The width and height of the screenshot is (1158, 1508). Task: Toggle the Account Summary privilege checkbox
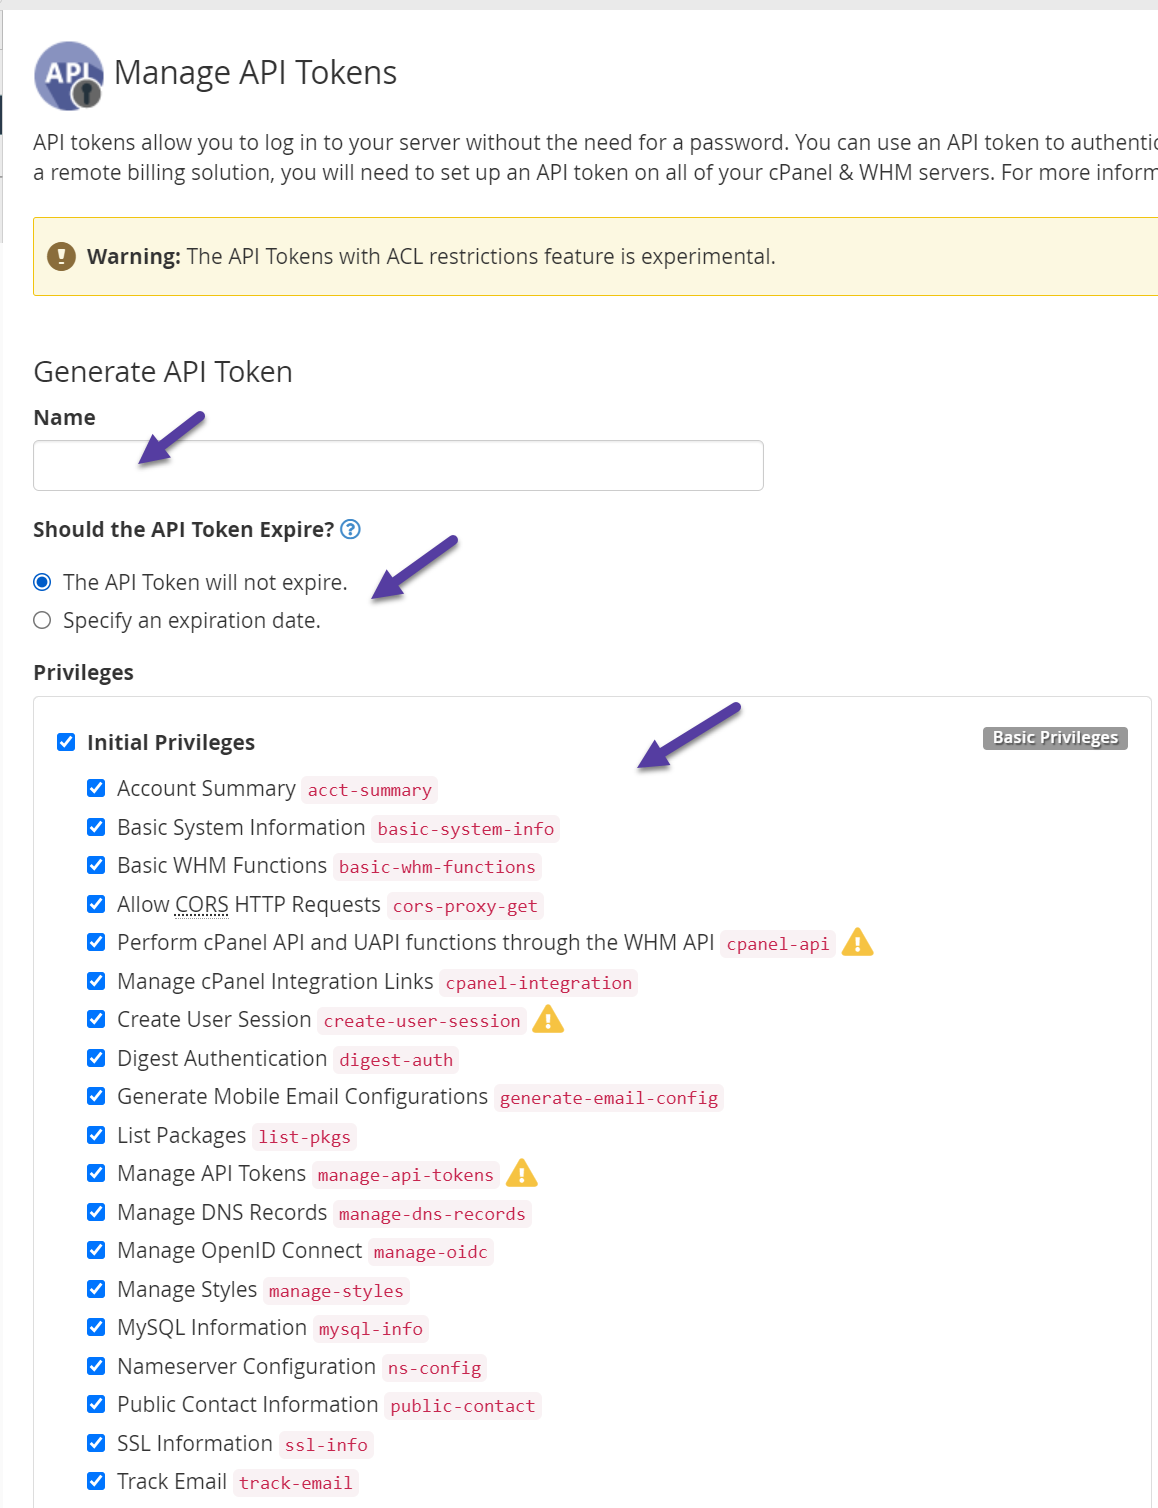tap(96, 788)
